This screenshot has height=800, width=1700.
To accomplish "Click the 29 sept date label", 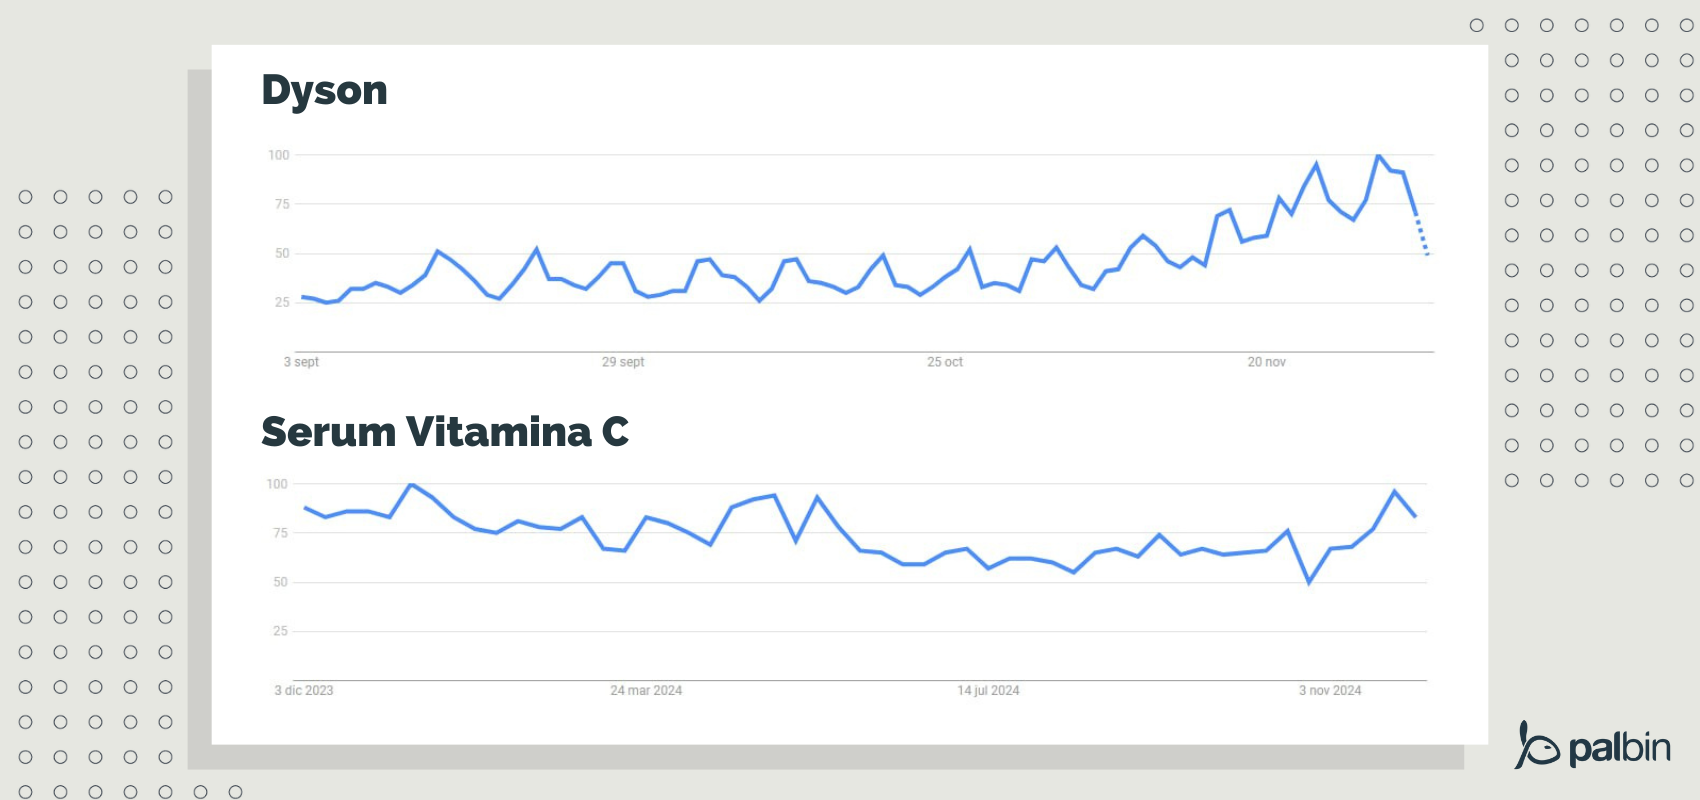I will pos(623,362).
